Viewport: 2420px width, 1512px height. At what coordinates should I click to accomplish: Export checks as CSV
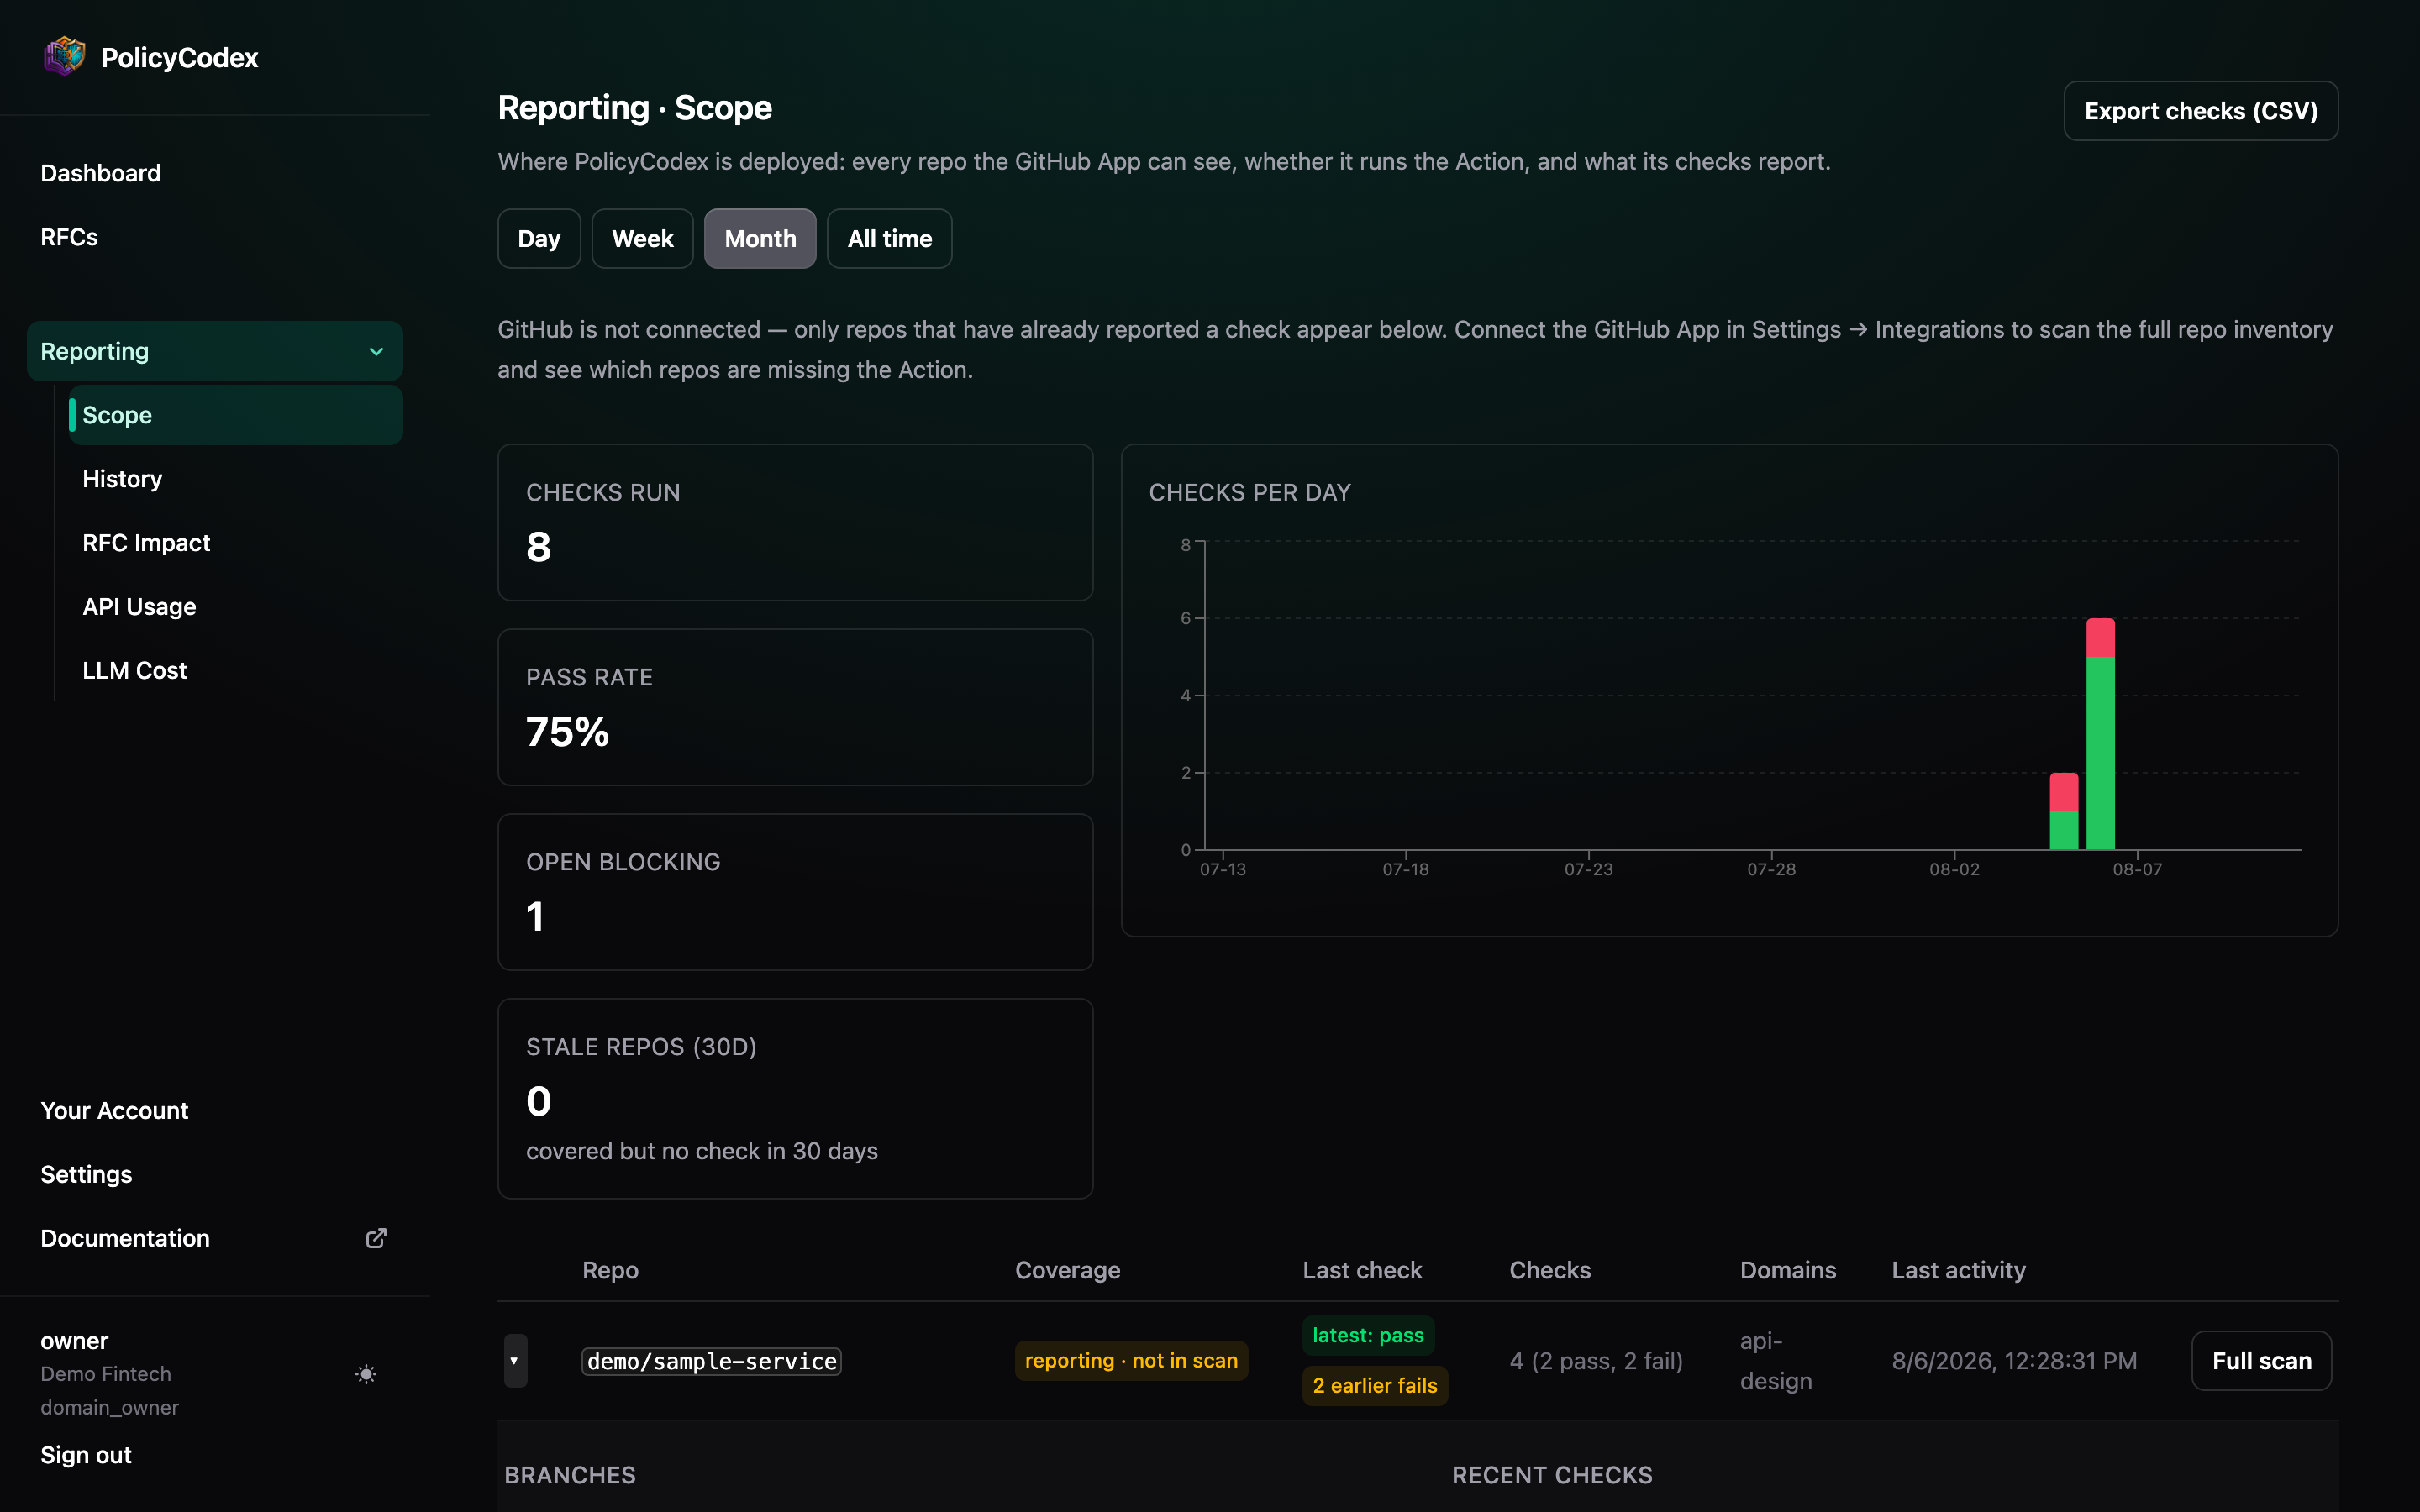(2201, 111)
